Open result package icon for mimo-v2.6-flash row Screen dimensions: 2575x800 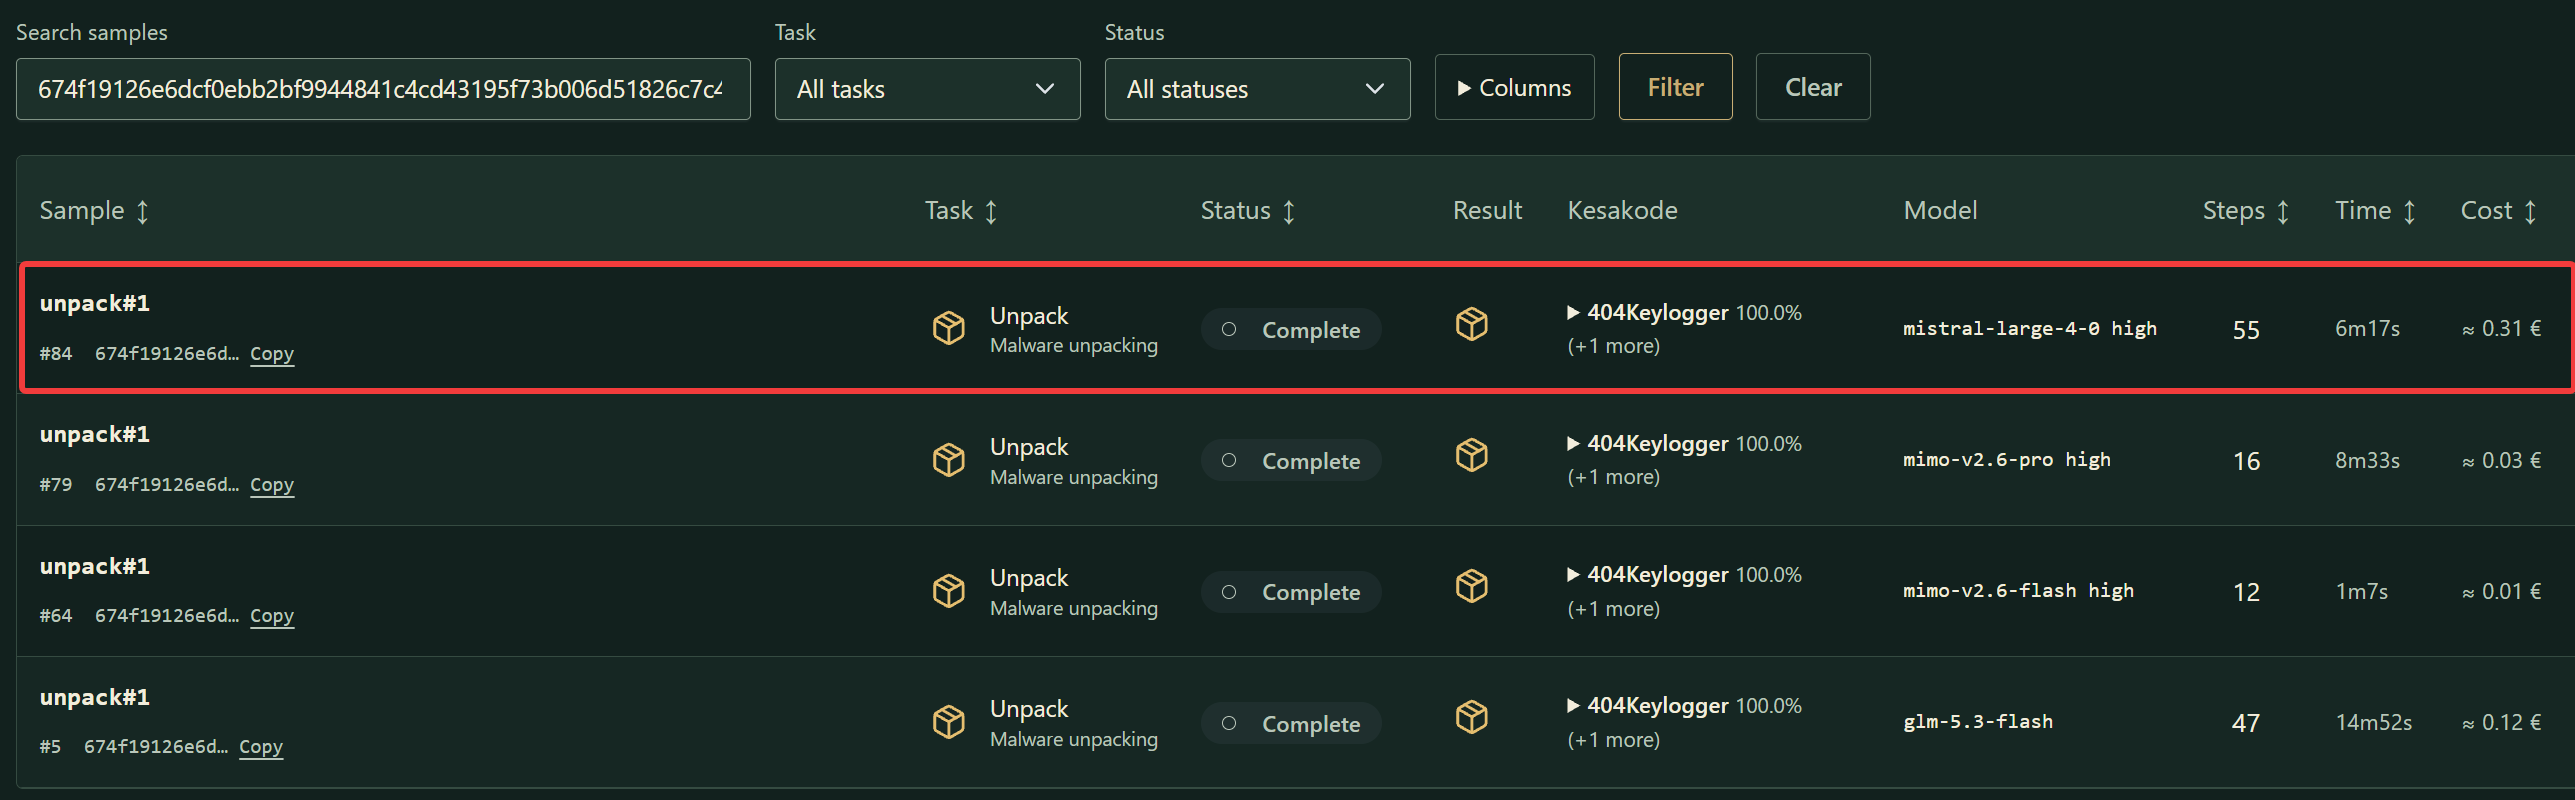click(x=1471, y=586)
